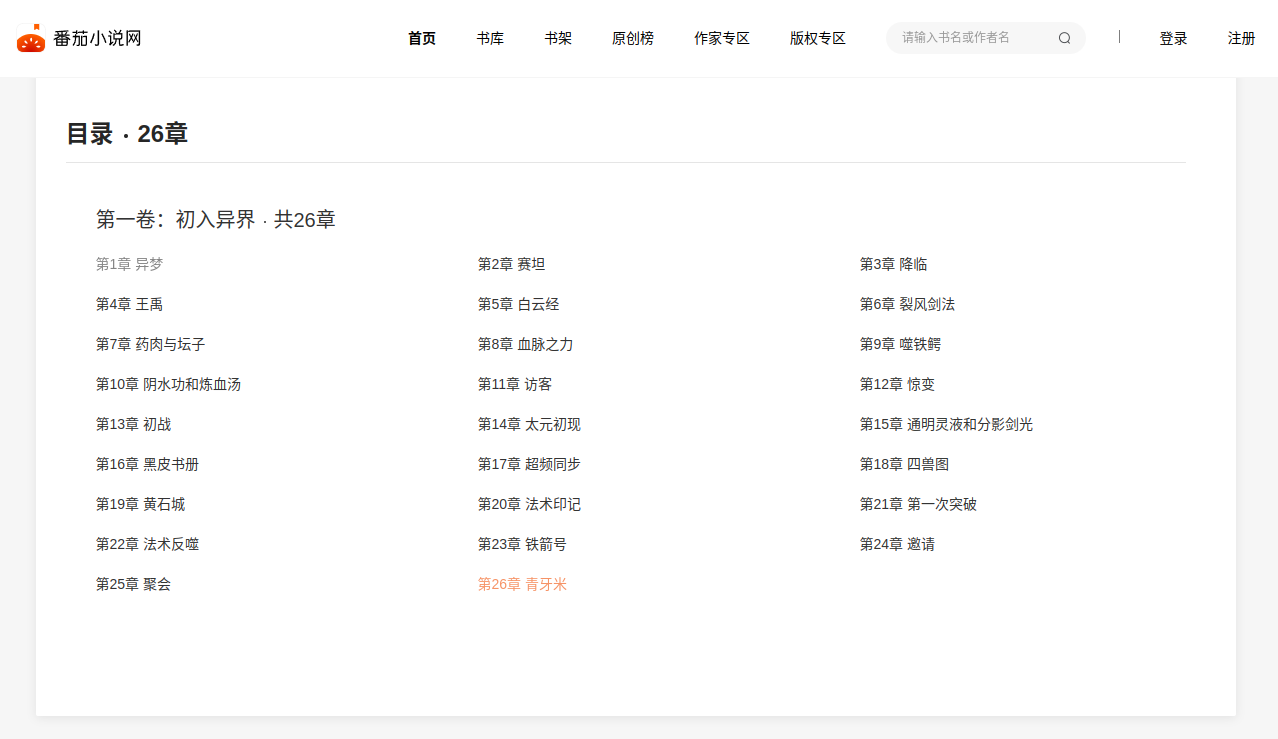This screenshot has width=1278, height=739.
Task: Jump to chapter 第17章 超频同步
Action: [529, 464]
